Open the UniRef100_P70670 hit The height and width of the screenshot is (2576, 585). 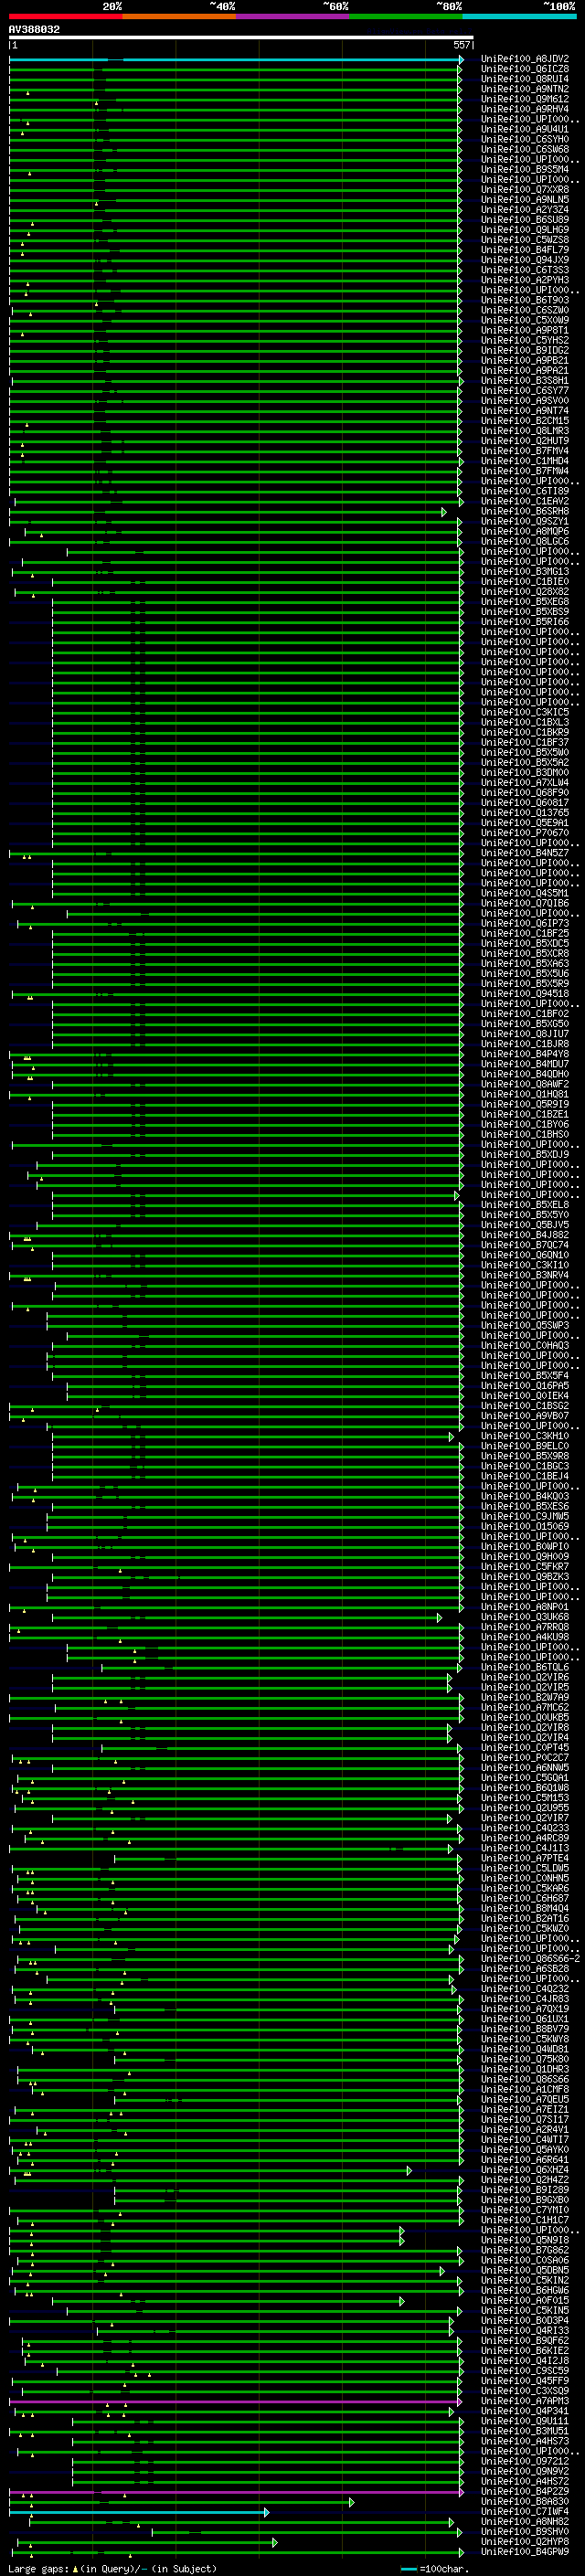[x=525, y=832]
